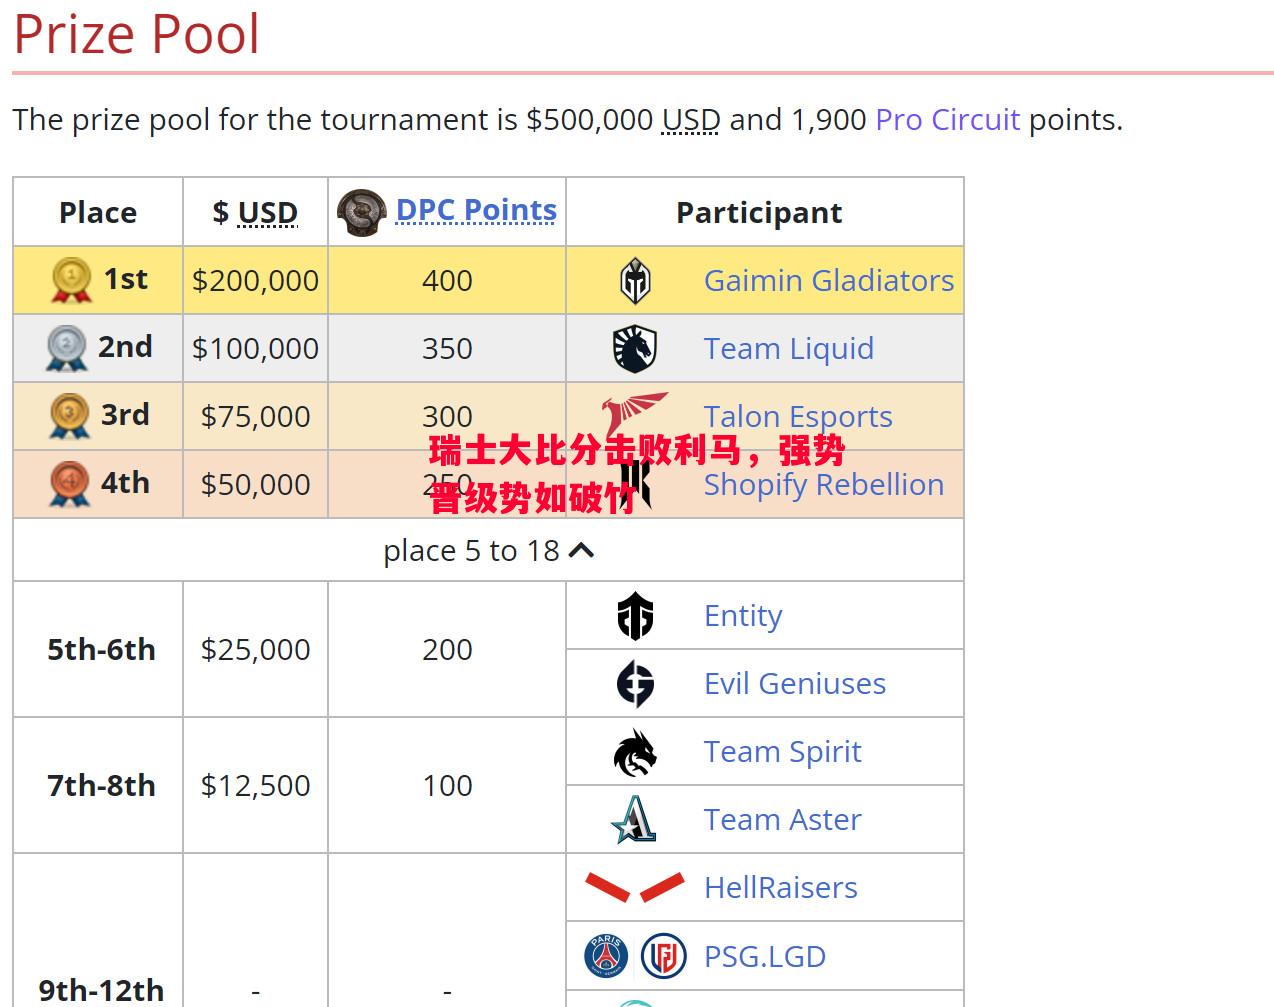
Task: Click the Entity team logo icon
Action: pos(635,616)
